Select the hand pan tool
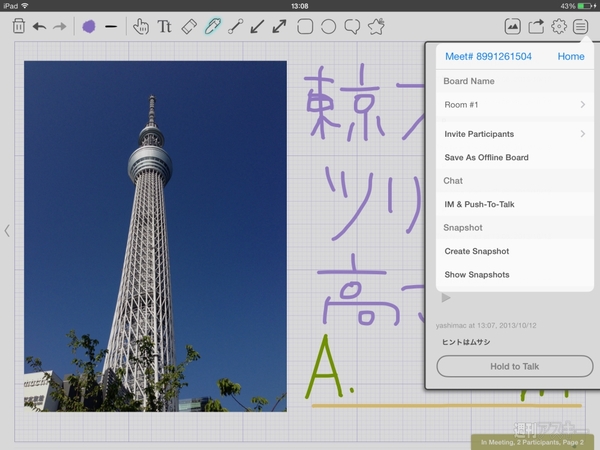 pyautogui.click(x=140, y=26)
